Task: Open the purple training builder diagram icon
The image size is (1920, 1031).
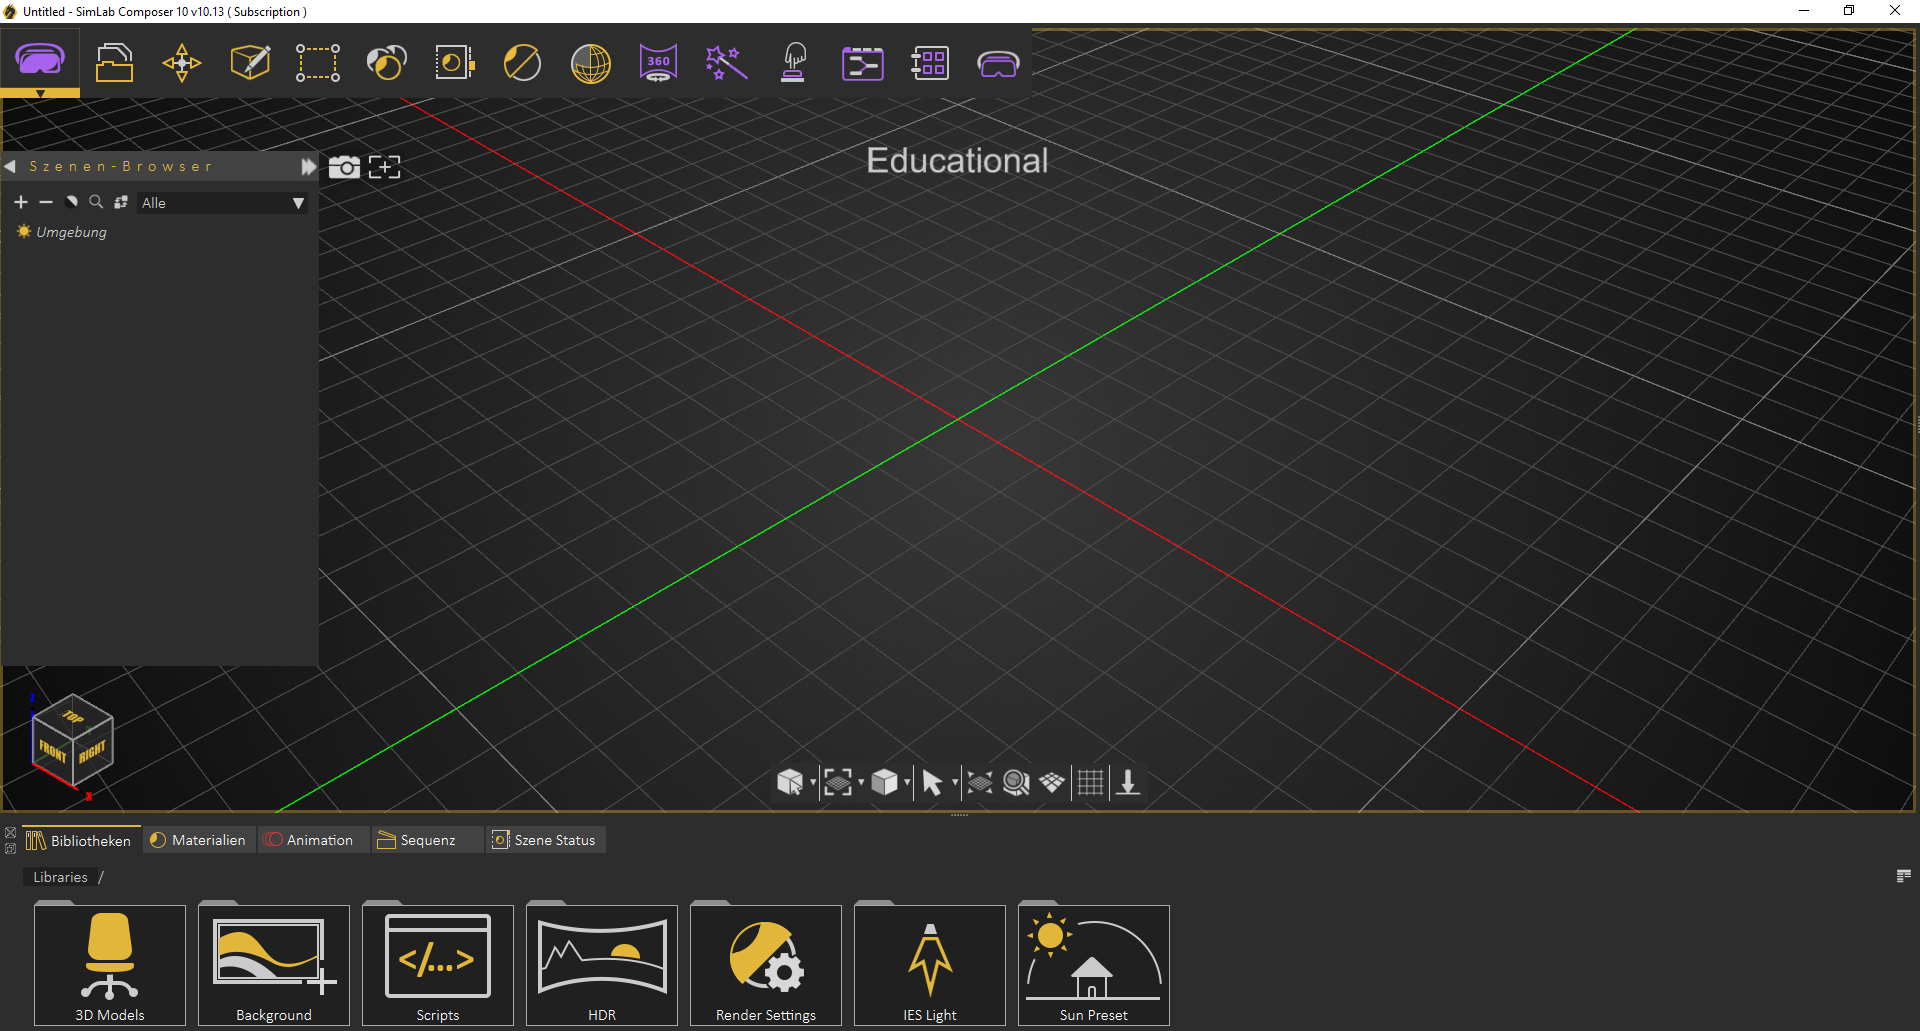Action: click(863, 63)
